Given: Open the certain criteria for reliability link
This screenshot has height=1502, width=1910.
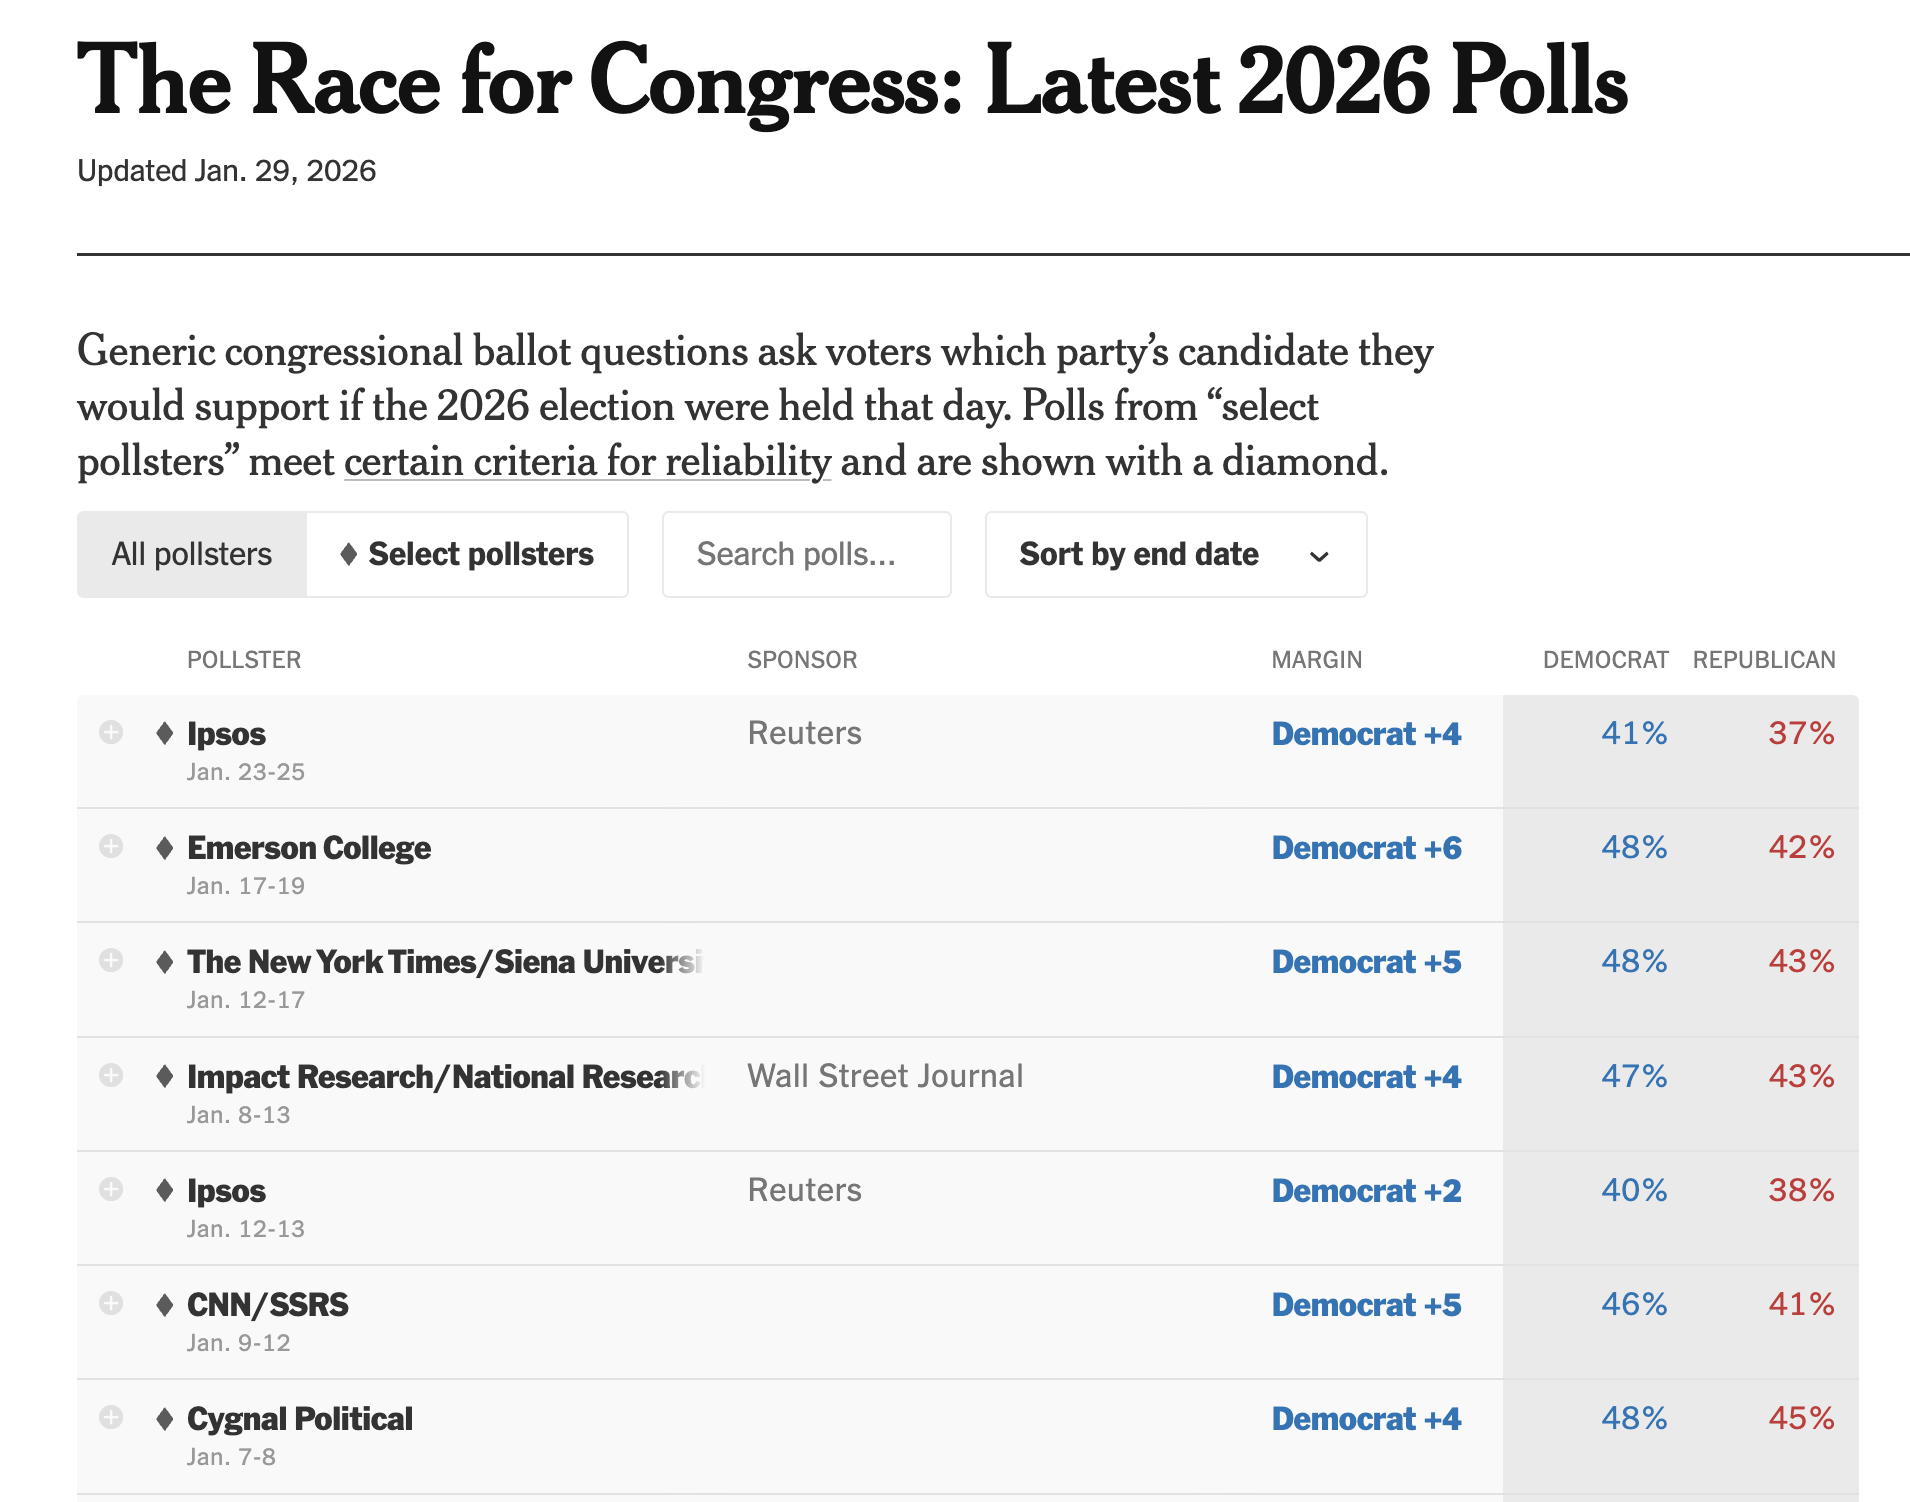Looking at the screenshot, I should (x=587, y=462).
